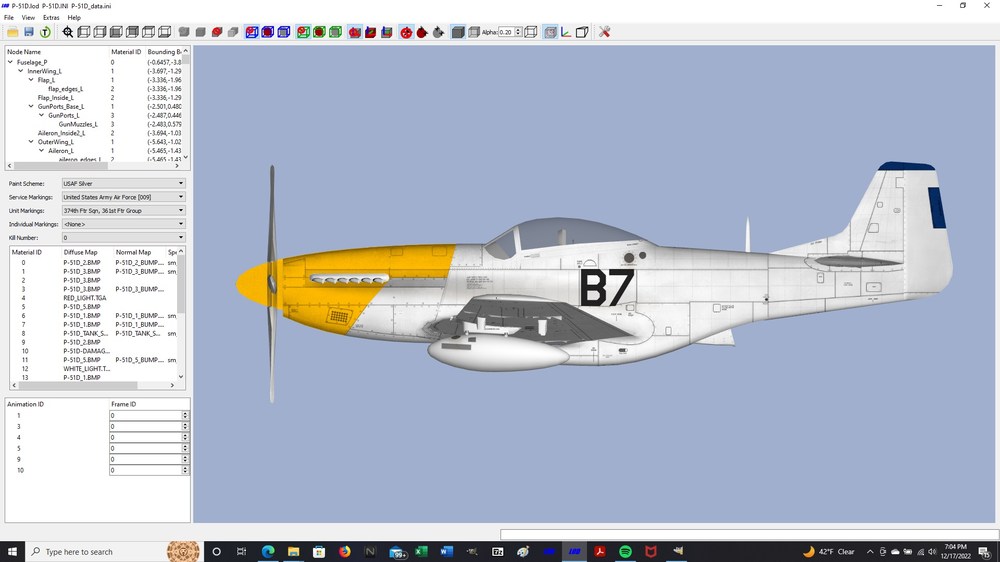
Task: Toggle the transparent gray cube display mode
Action: click(474, 32)
